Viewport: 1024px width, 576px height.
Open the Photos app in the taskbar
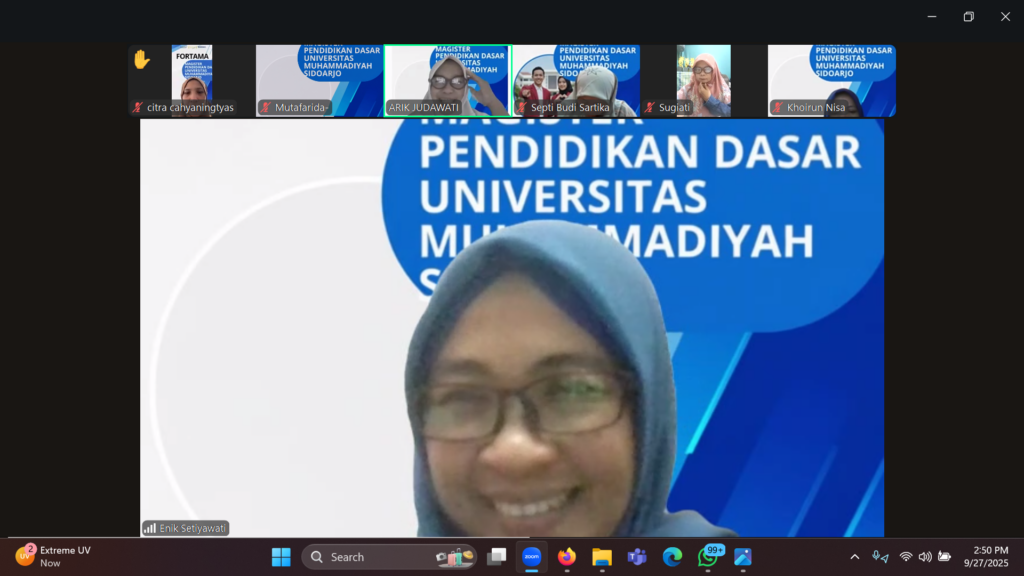[x=743, y=557]
